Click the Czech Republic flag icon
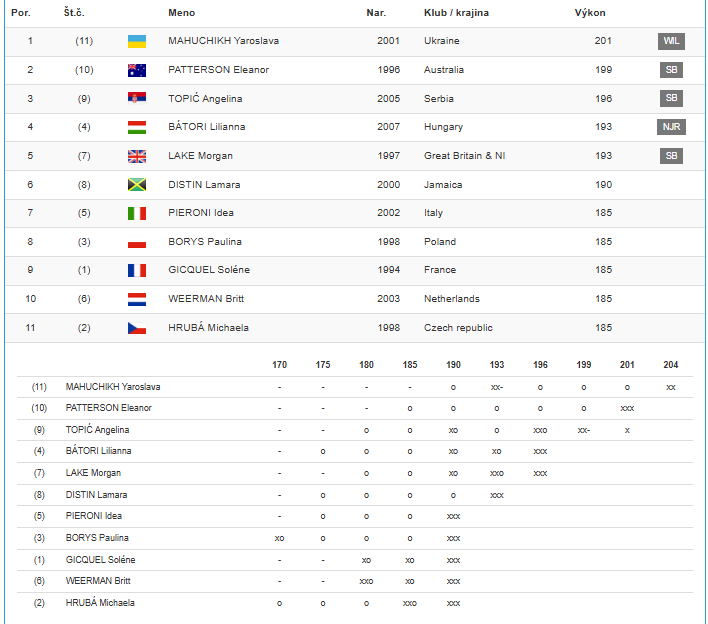The width and height of the screenshot is (708, 624). [137, 328]
